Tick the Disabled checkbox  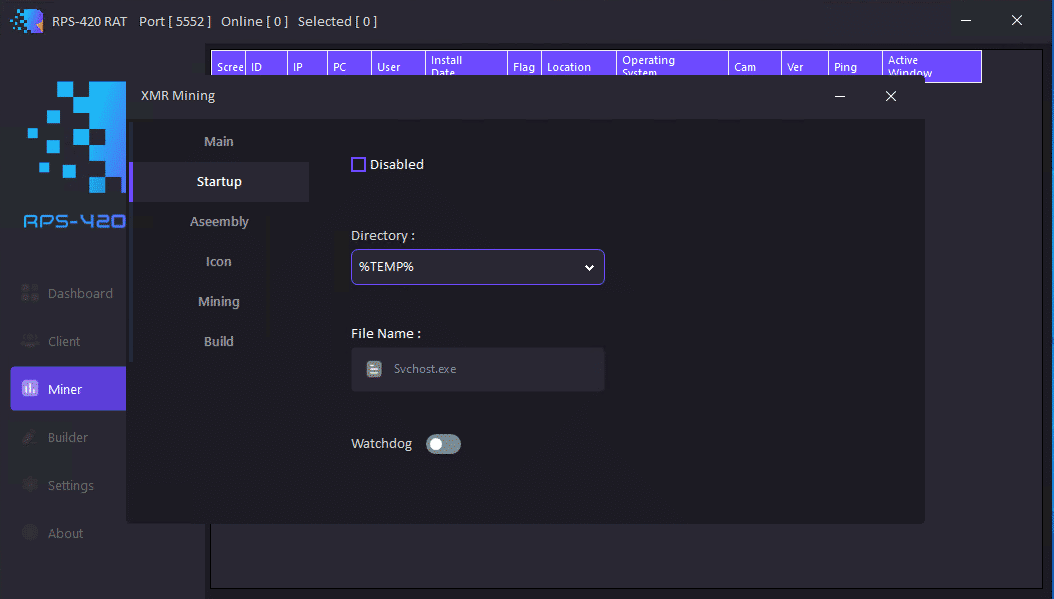[358, 164]
